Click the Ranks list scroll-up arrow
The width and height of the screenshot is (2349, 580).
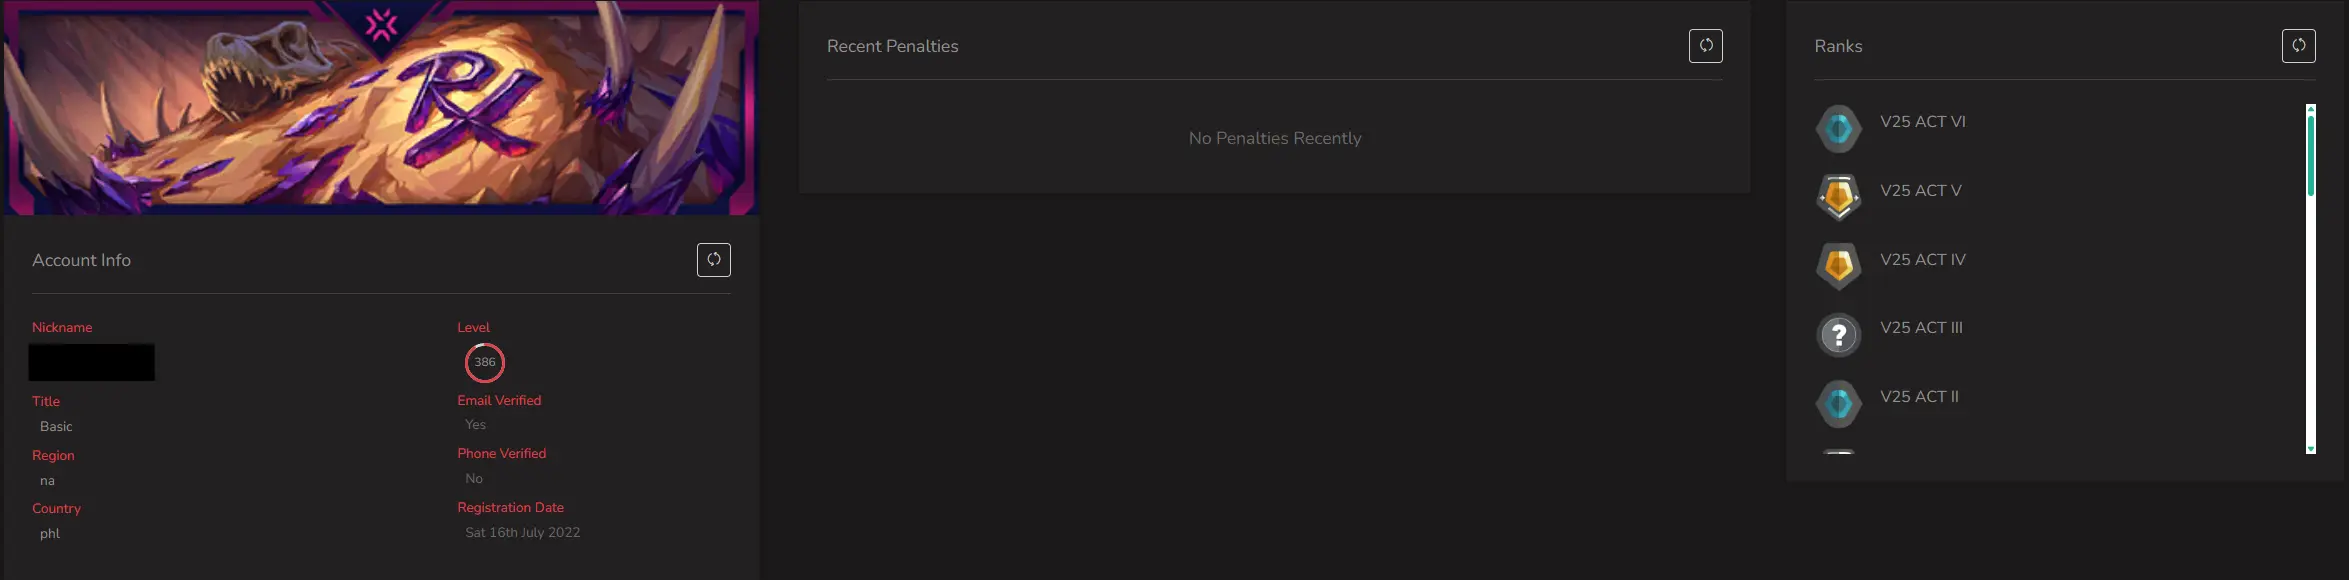(x=2310, y=108)
